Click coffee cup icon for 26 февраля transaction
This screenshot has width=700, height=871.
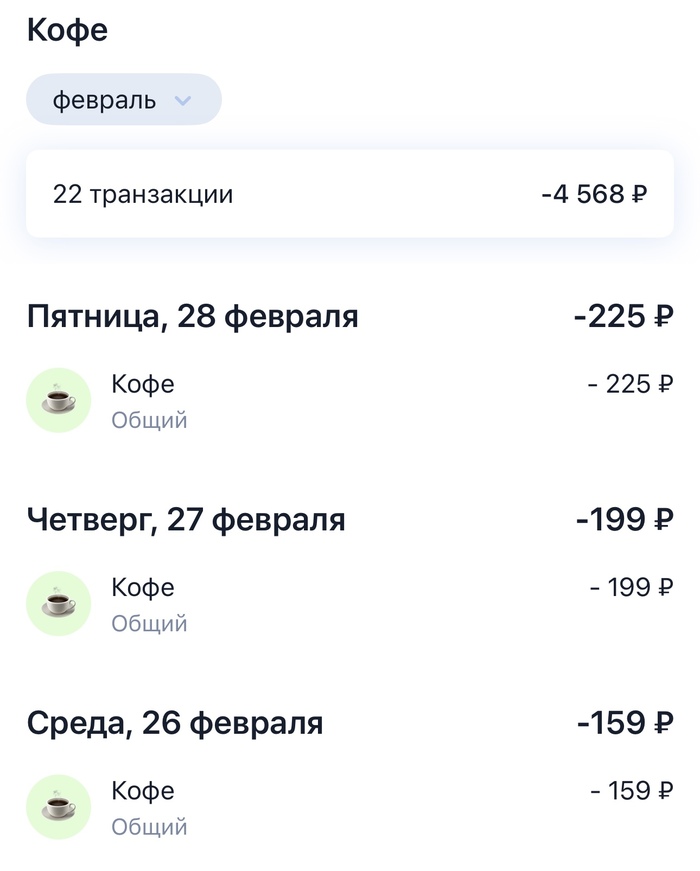[x=58, y=807]
